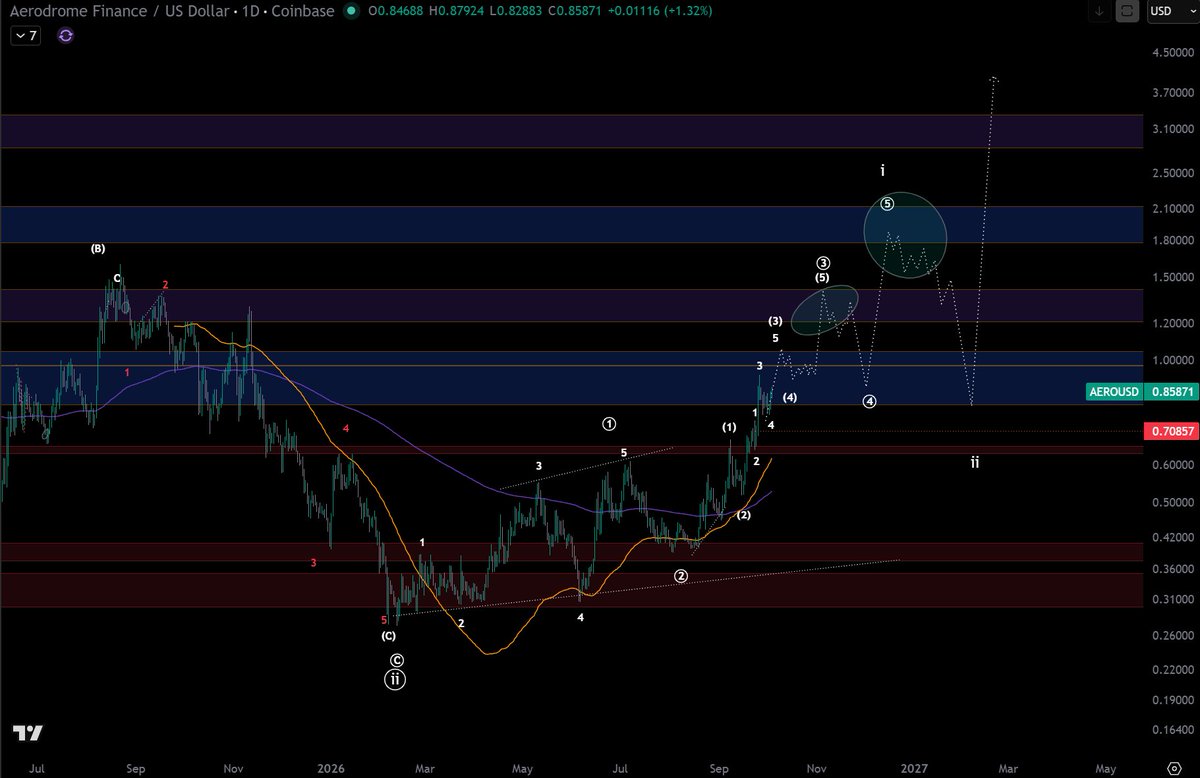Click the 3.10000 price axis level
This screenshot has width=1200, height=778.
pos(1172,129)
